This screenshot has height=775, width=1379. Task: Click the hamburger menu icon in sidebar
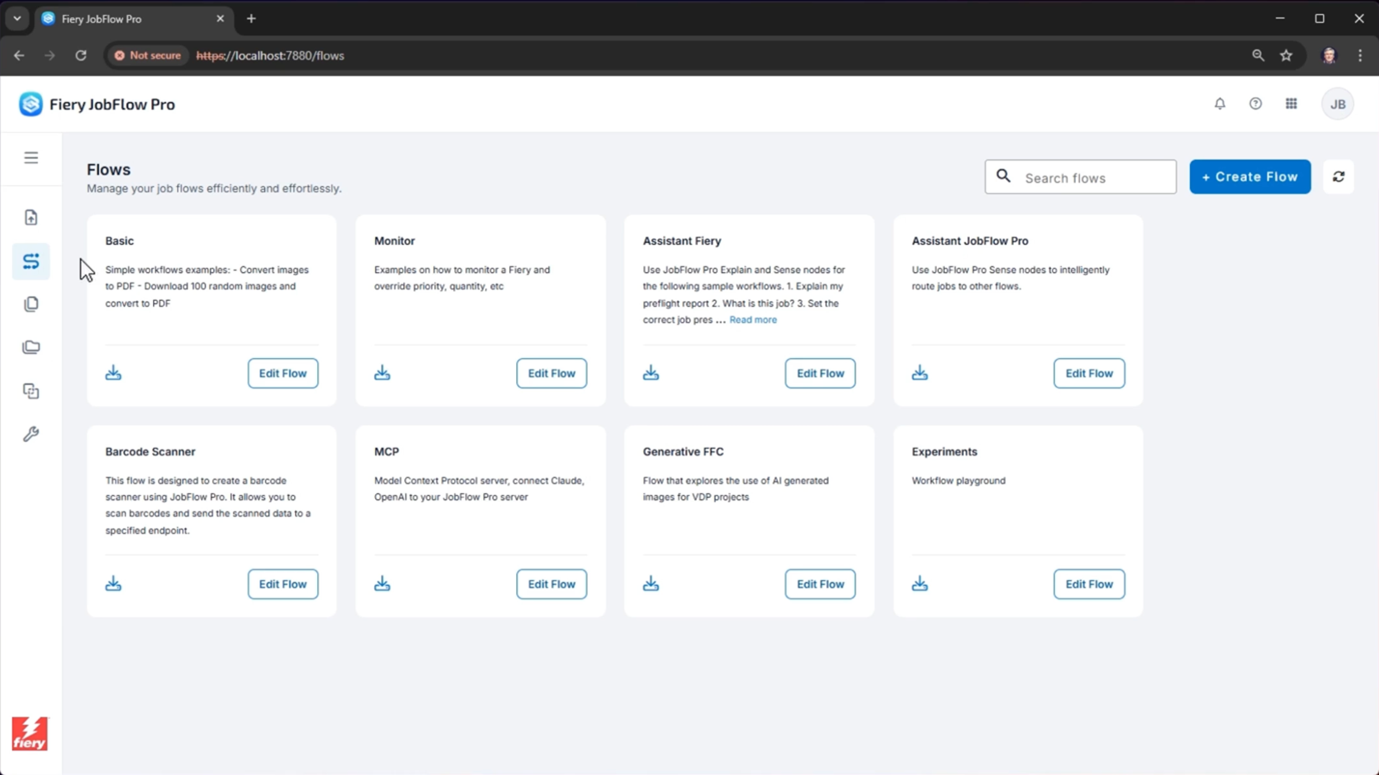pyautogui.click(x=31, y=158)
